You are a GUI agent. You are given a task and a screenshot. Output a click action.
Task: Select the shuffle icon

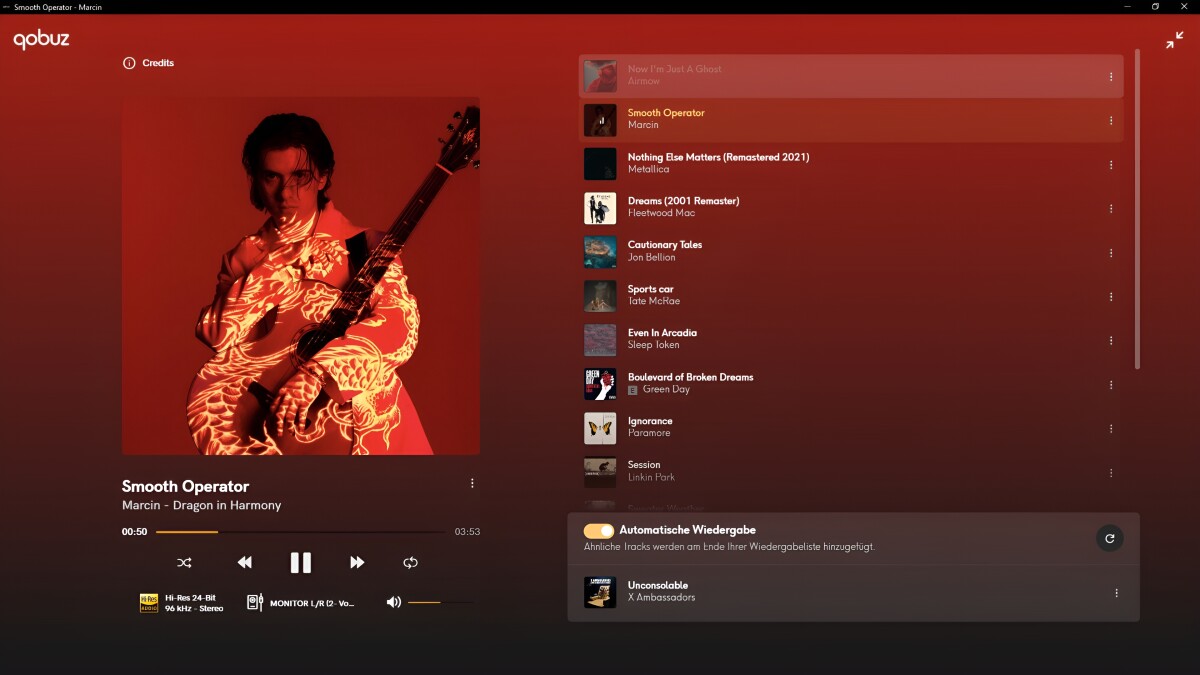click(184, 562)
